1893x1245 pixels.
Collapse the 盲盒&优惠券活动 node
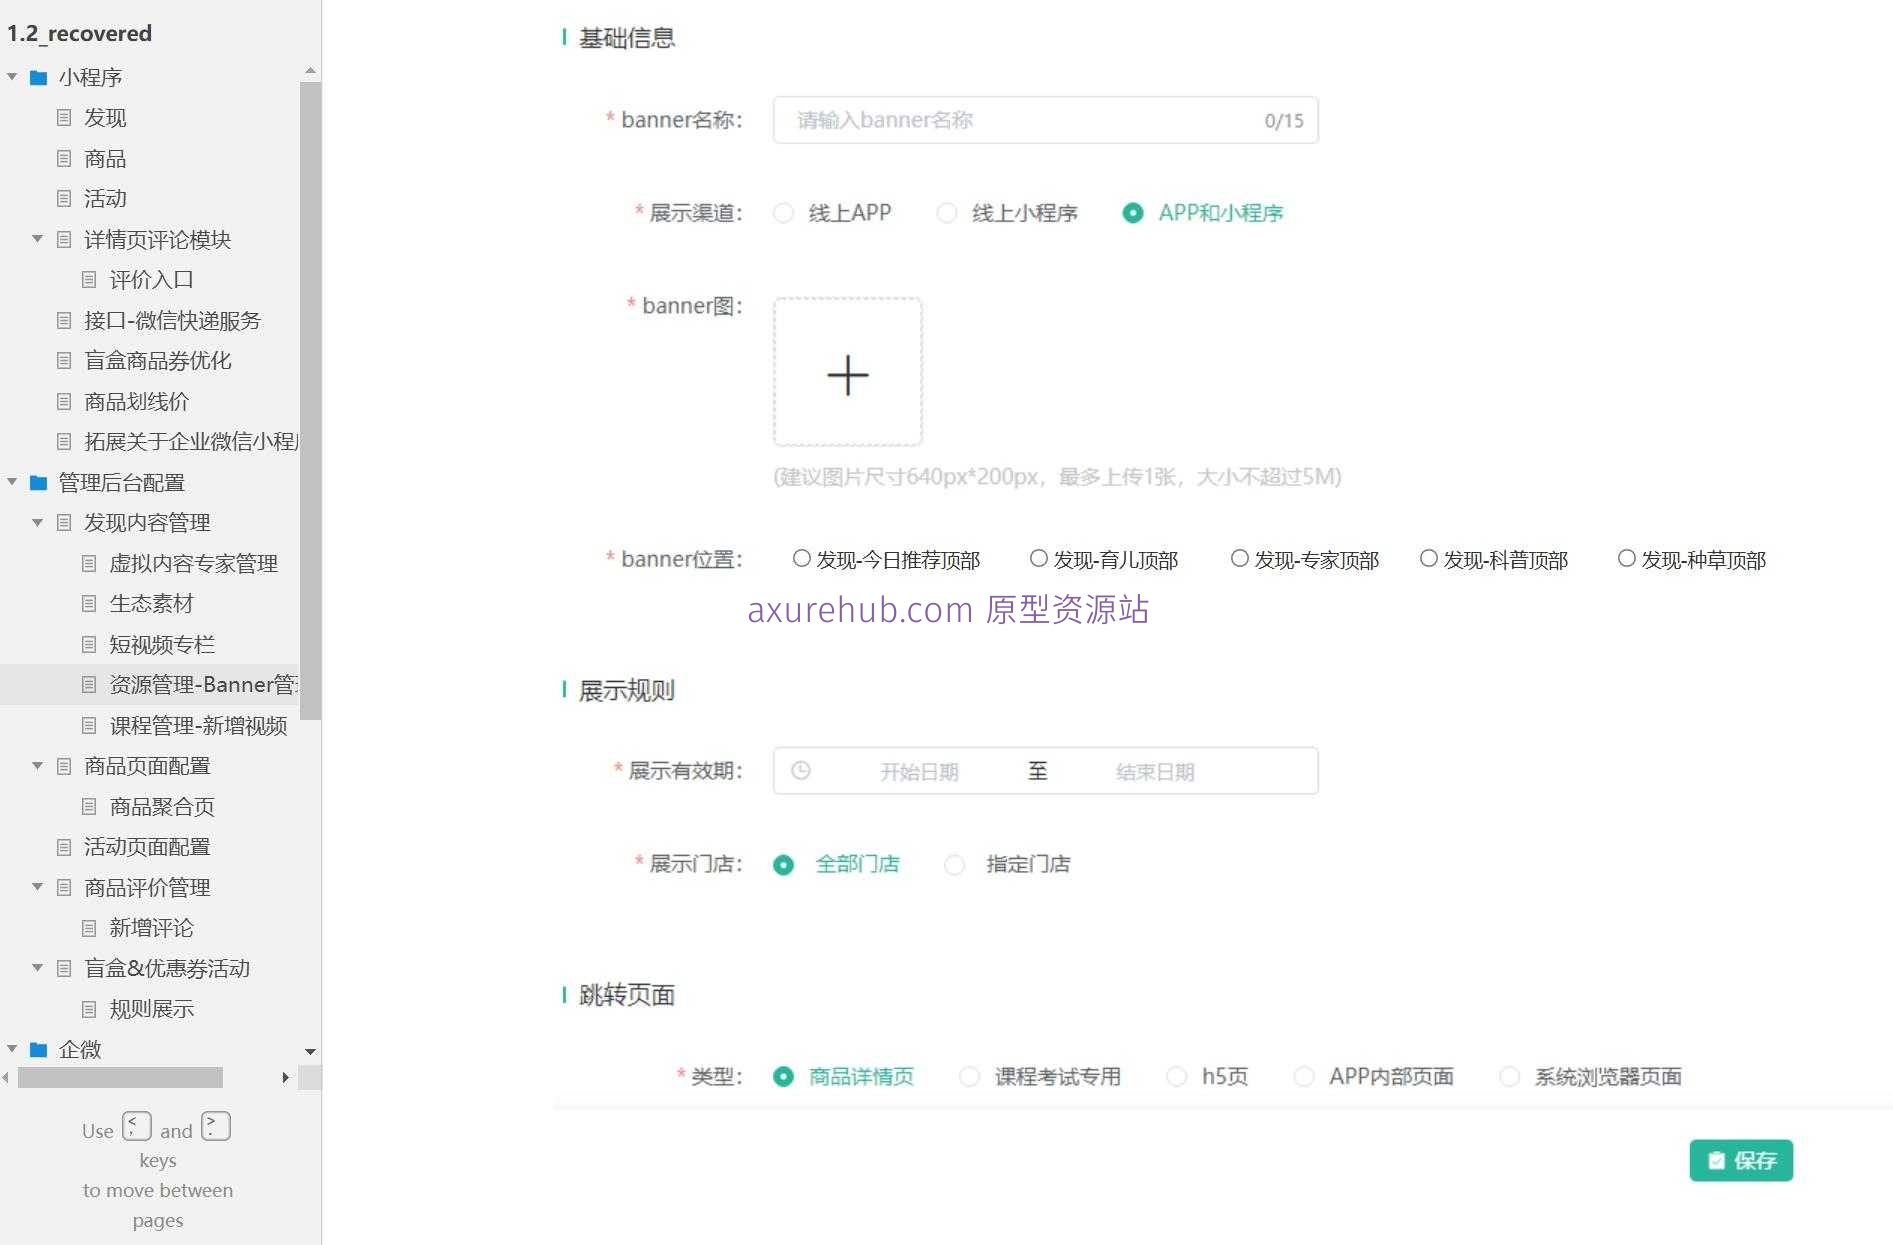[38, 968]
